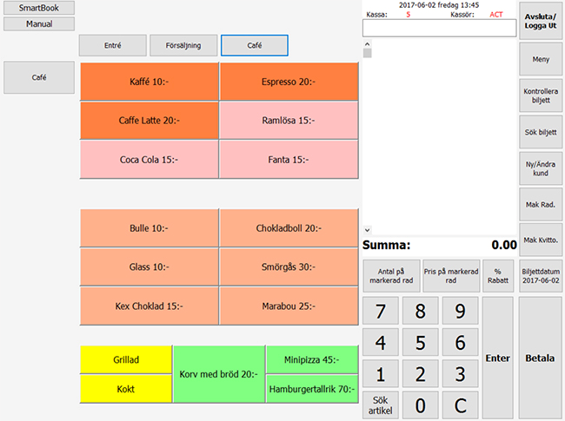Viewport: 565px width, 421px height.
Task: Clear entry with the C key
Action: (460, 405)
